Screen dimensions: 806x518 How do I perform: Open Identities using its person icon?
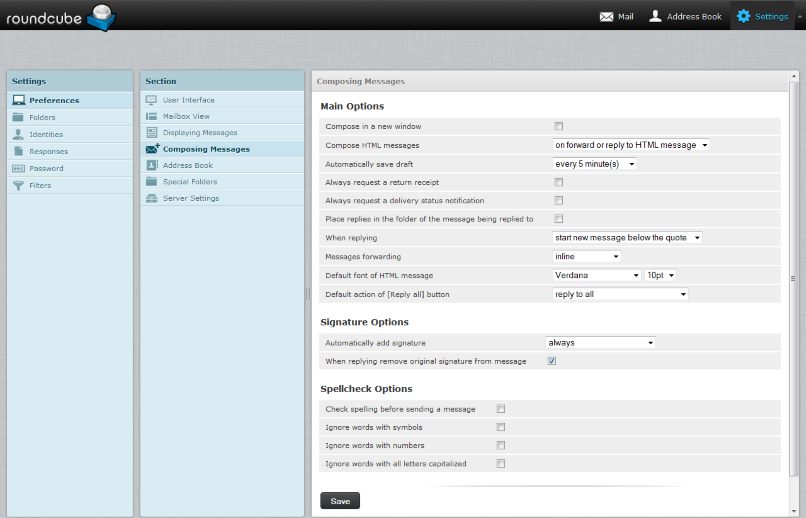(18, 134)
